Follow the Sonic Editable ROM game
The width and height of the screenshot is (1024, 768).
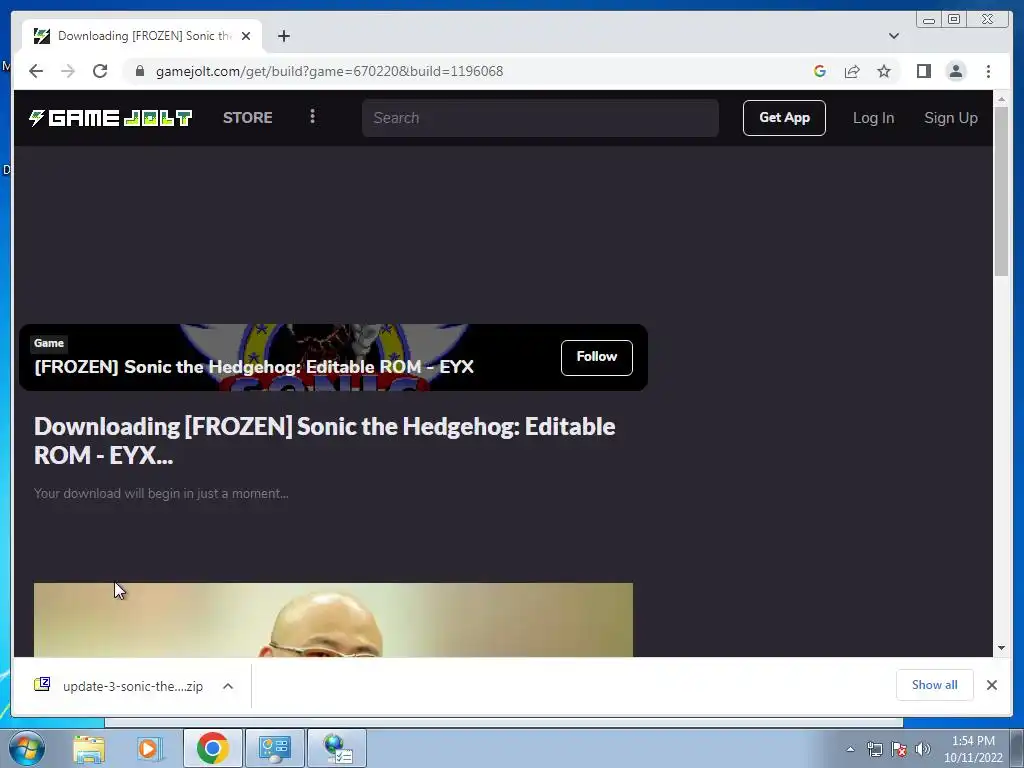[596, 357]
